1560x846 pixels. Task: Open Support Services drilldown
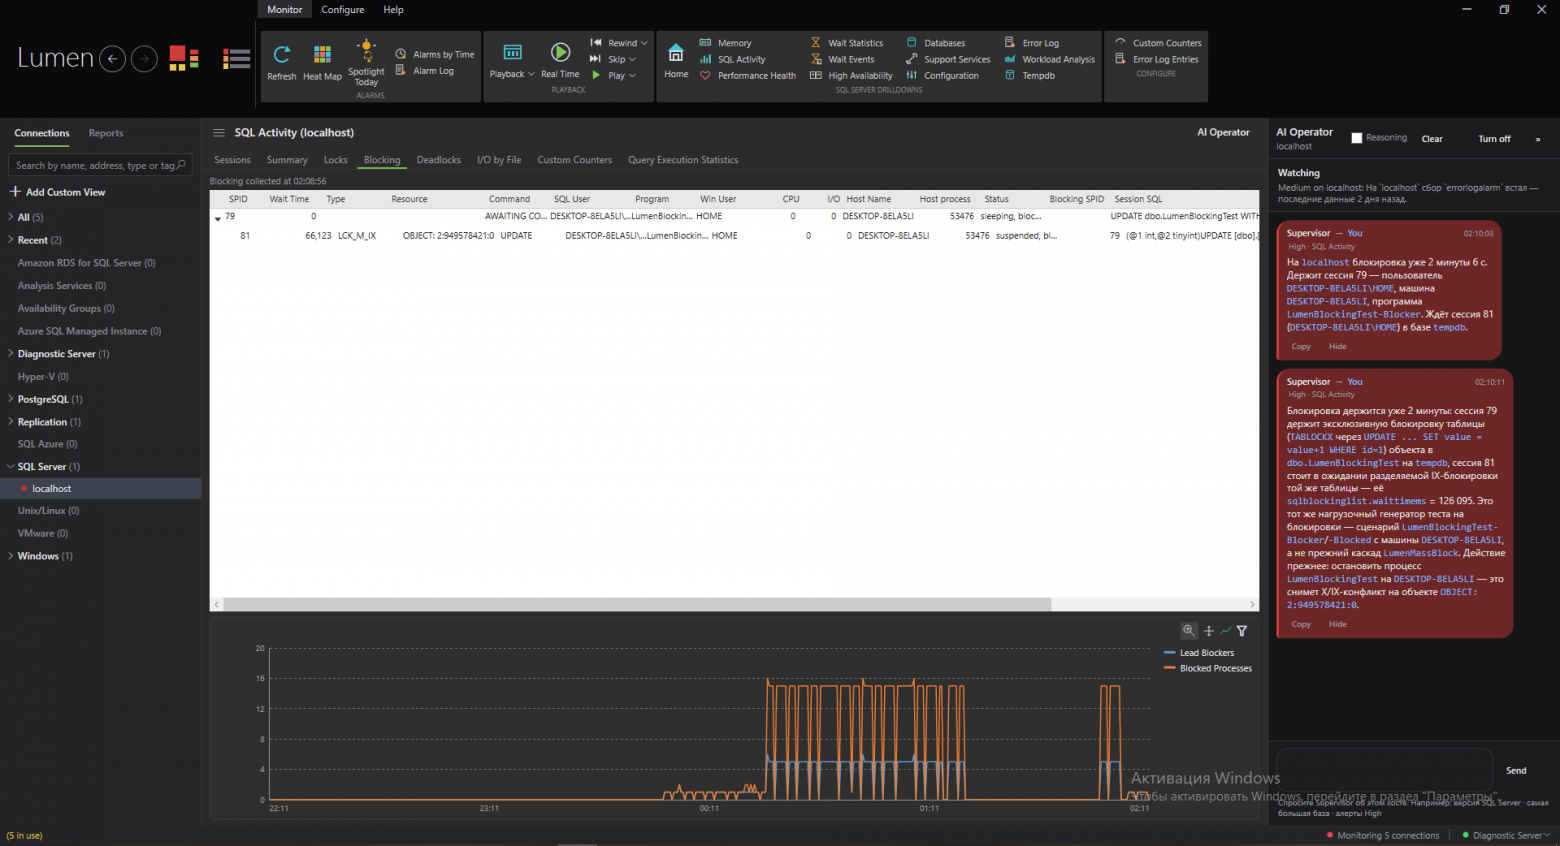(x=948, y=59)
